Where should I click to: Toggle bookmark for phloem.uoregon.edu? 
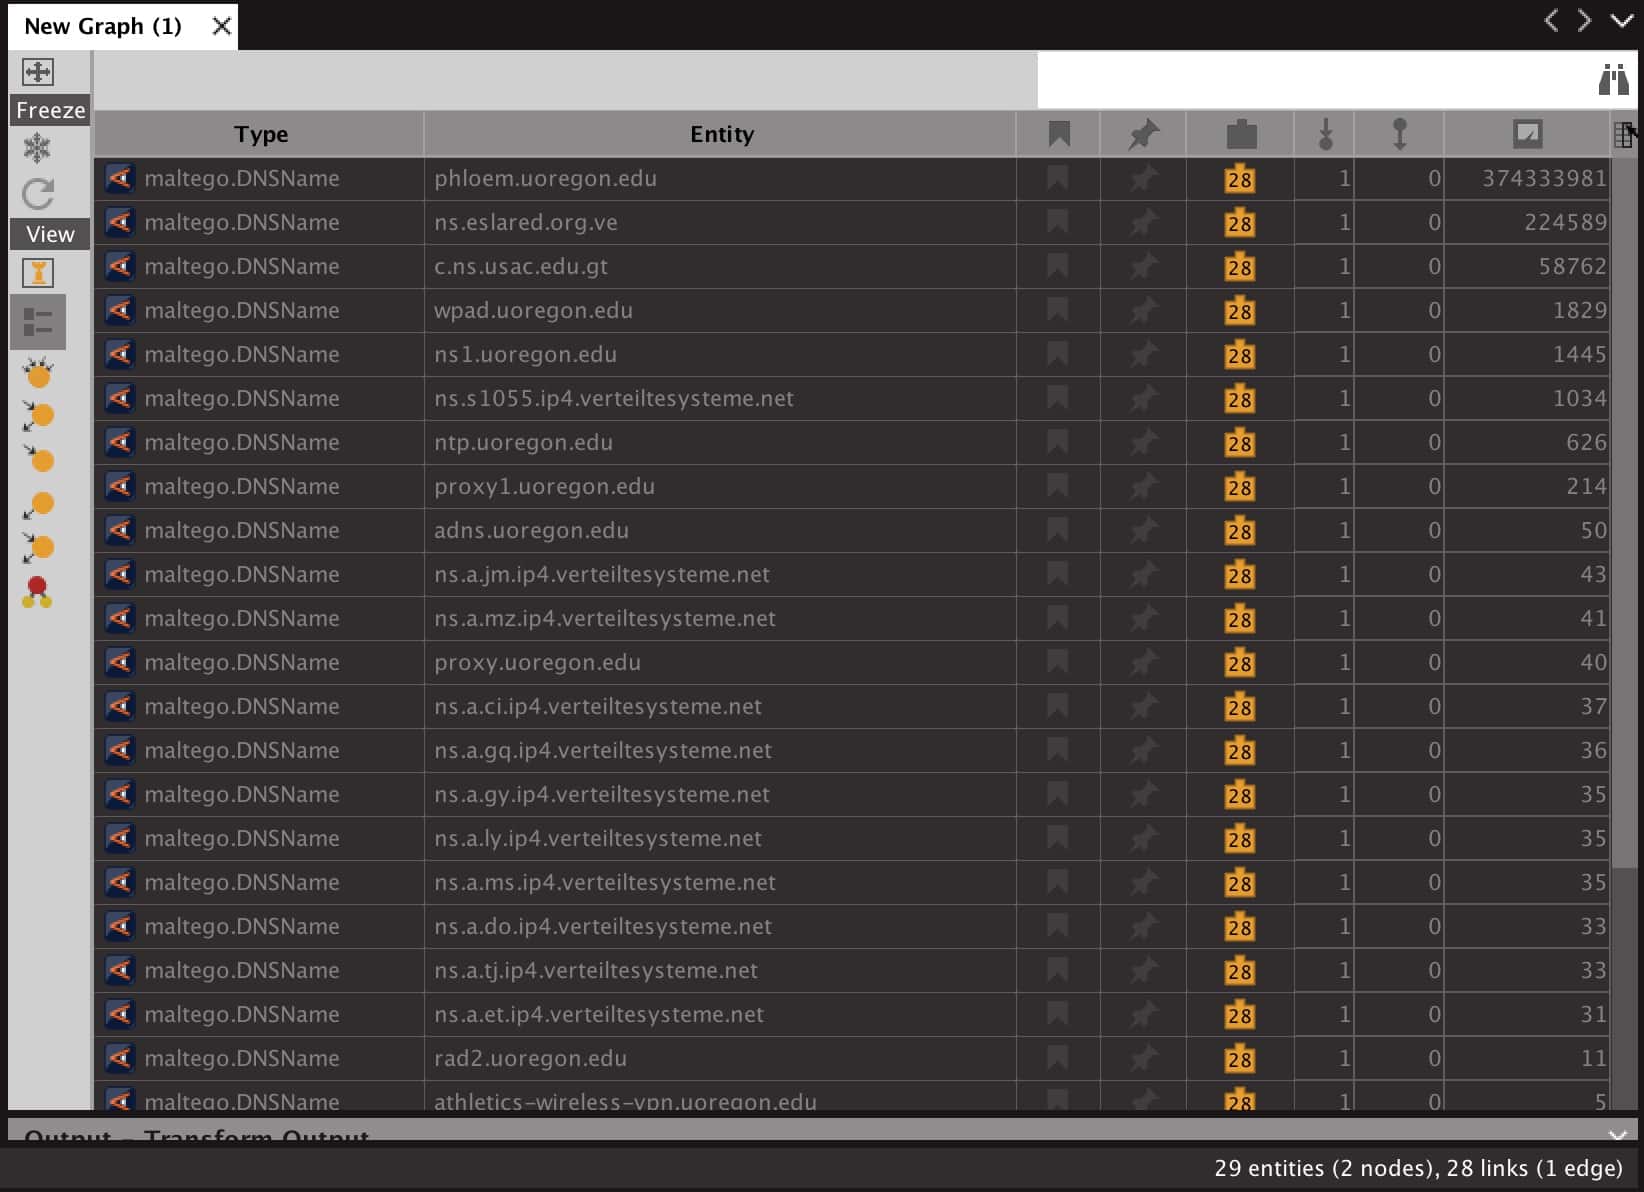(x=1057, y=179)
